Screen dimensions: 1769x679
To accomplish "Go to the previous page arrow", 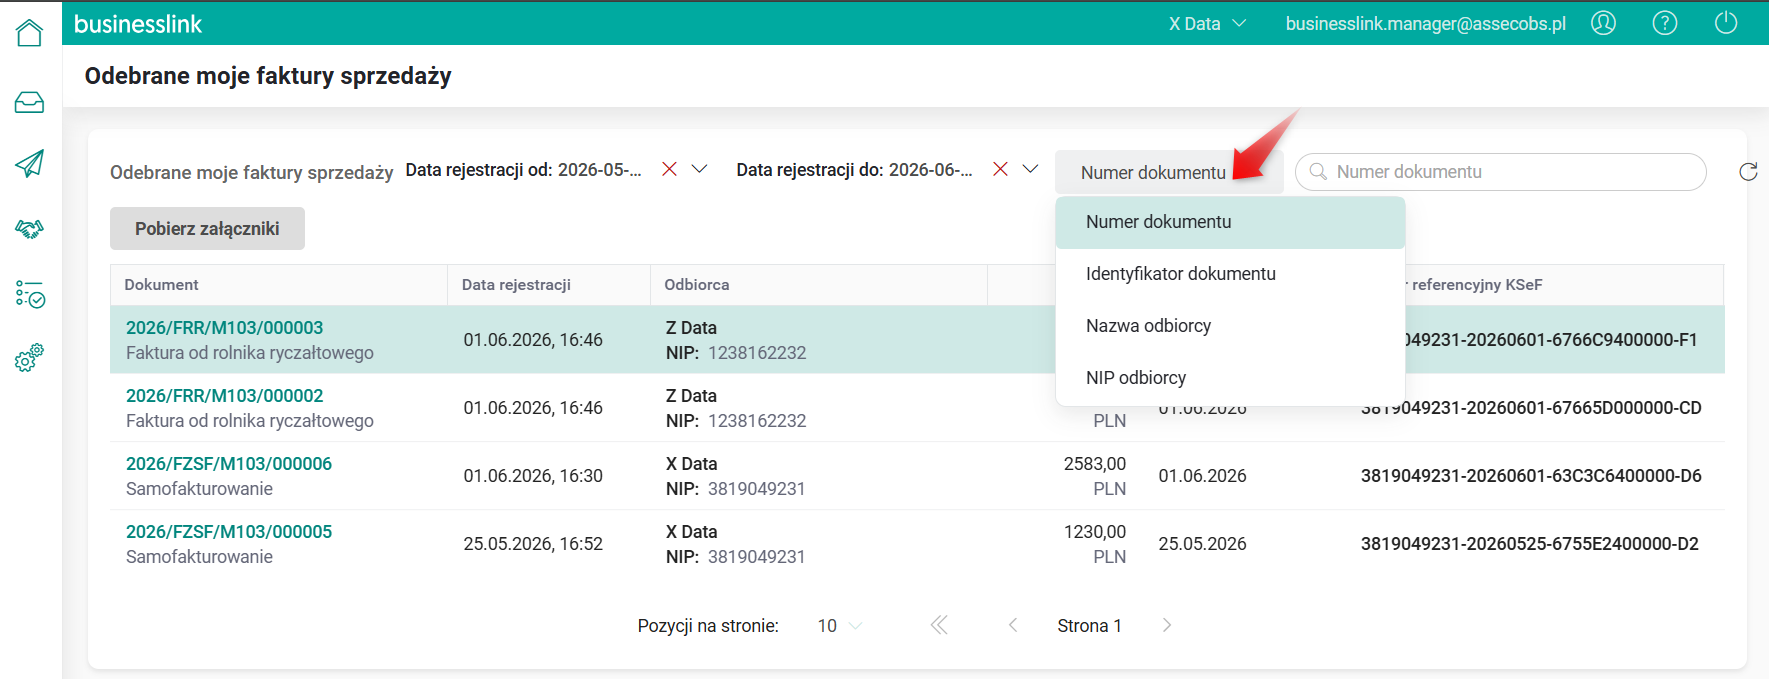I will pyautogui.click(x=1013, y=625).
